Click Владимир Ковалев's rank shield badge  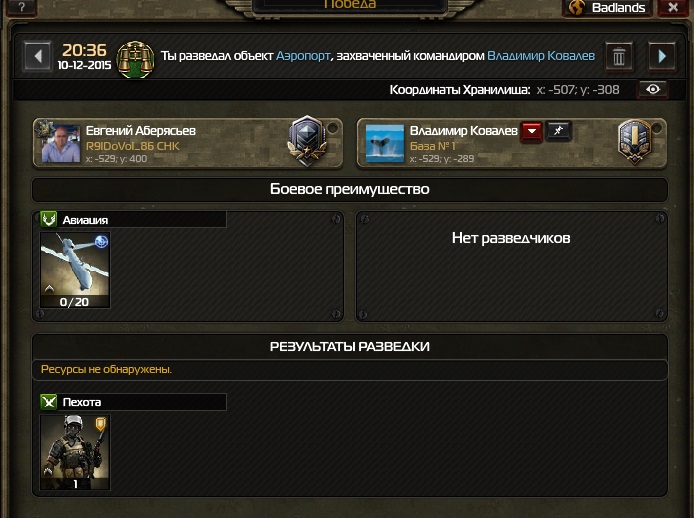coord(635,142)
